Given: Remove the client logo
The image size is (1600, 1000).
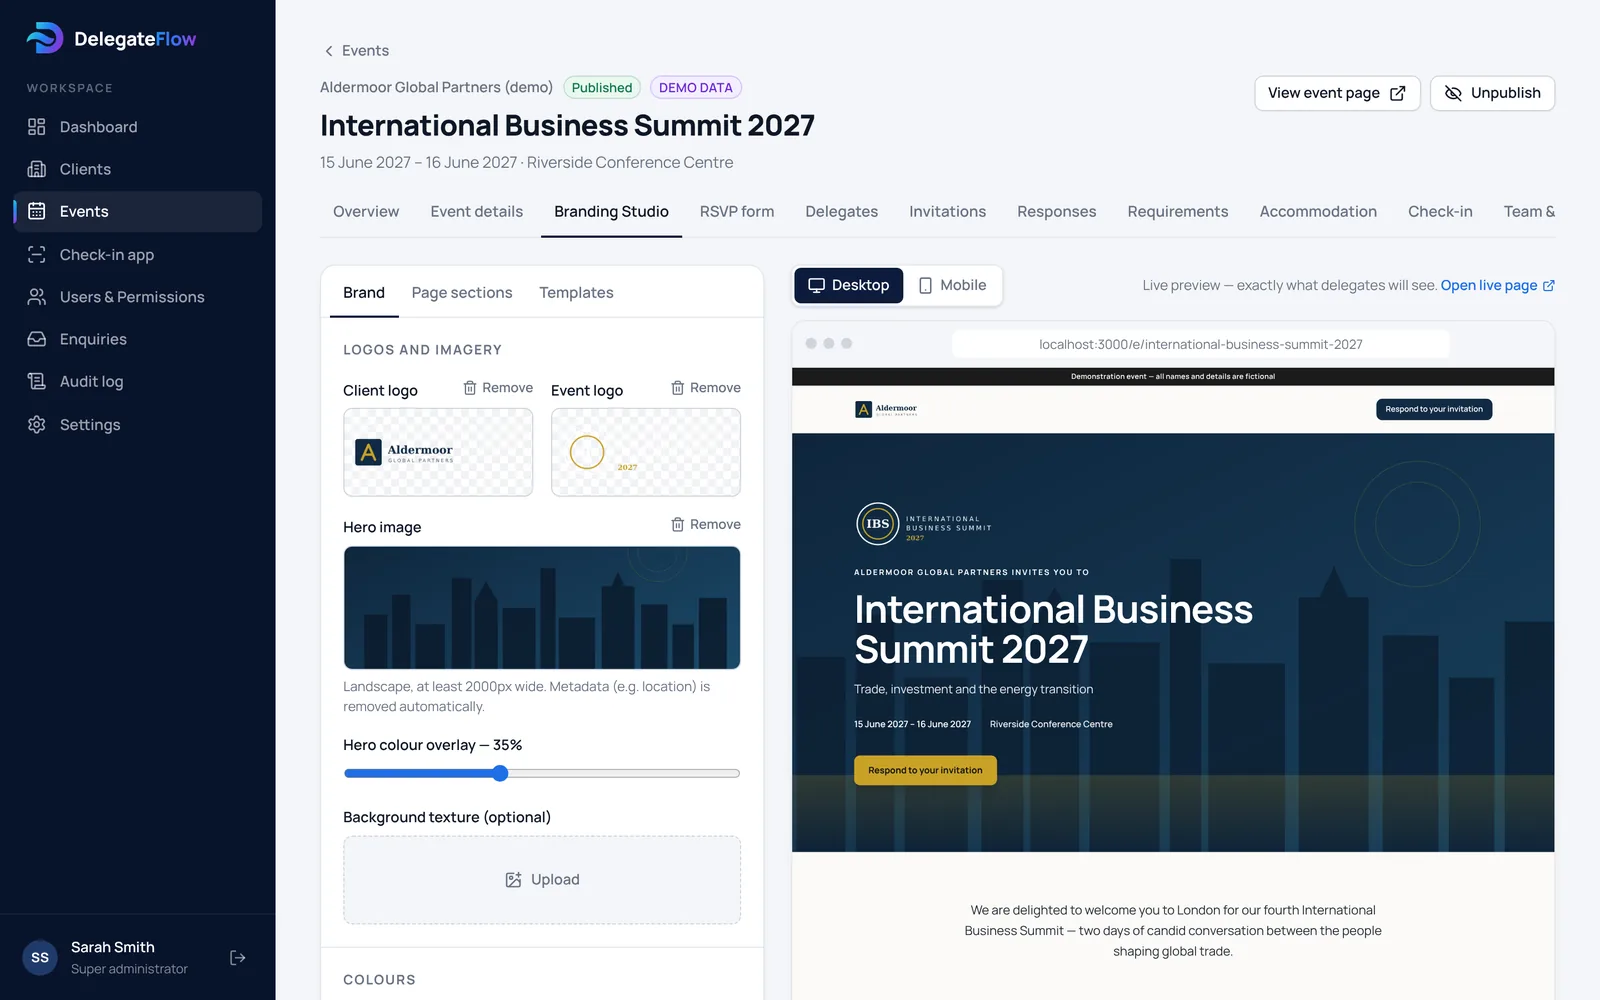Looking at the screenshot, I should coord(498,388).
